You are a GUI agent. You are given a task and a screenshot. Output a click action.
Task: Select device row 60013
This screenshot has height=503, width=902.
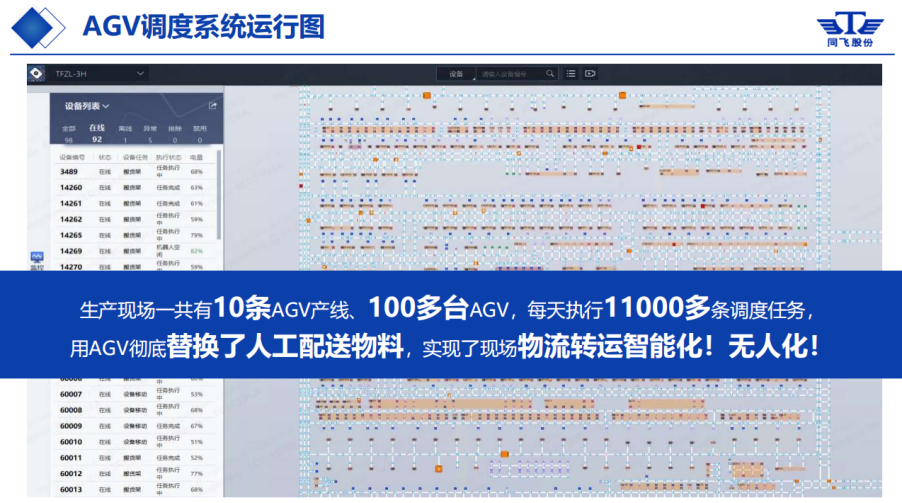[136, 489]
